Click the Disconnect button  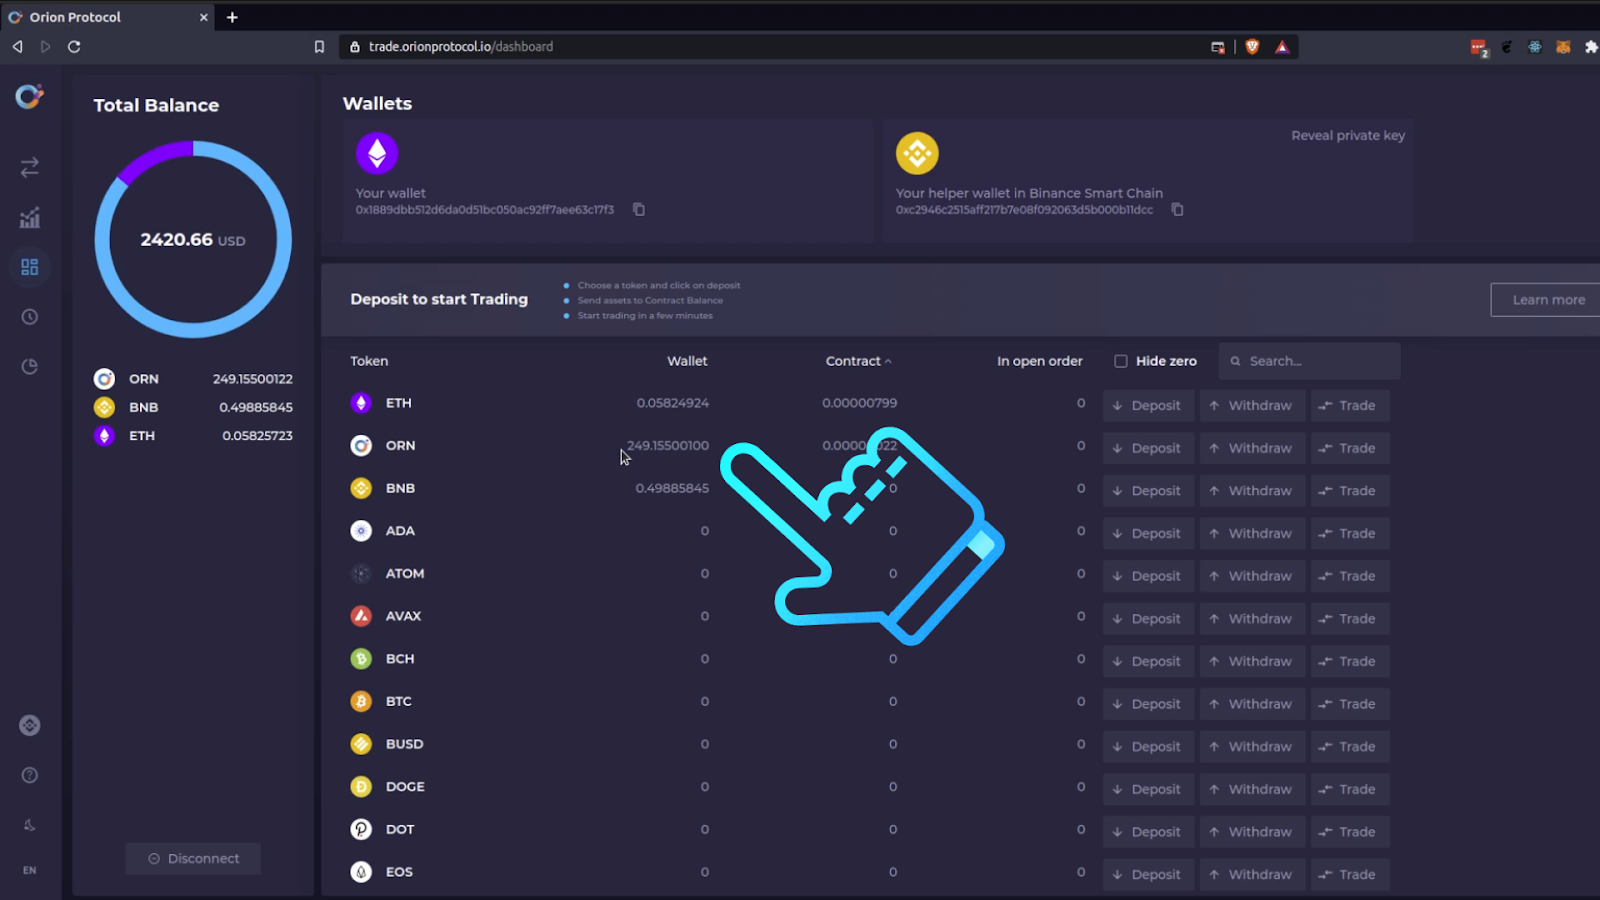coord(193,859)
